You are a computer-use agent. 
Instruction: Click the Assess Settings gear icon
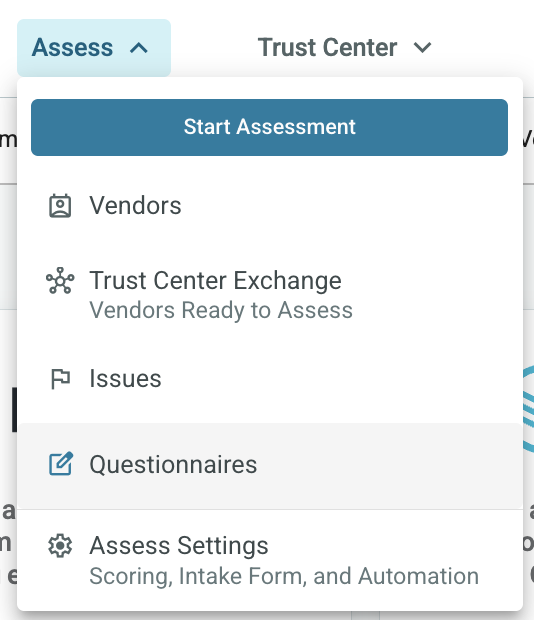click(60, 546)
